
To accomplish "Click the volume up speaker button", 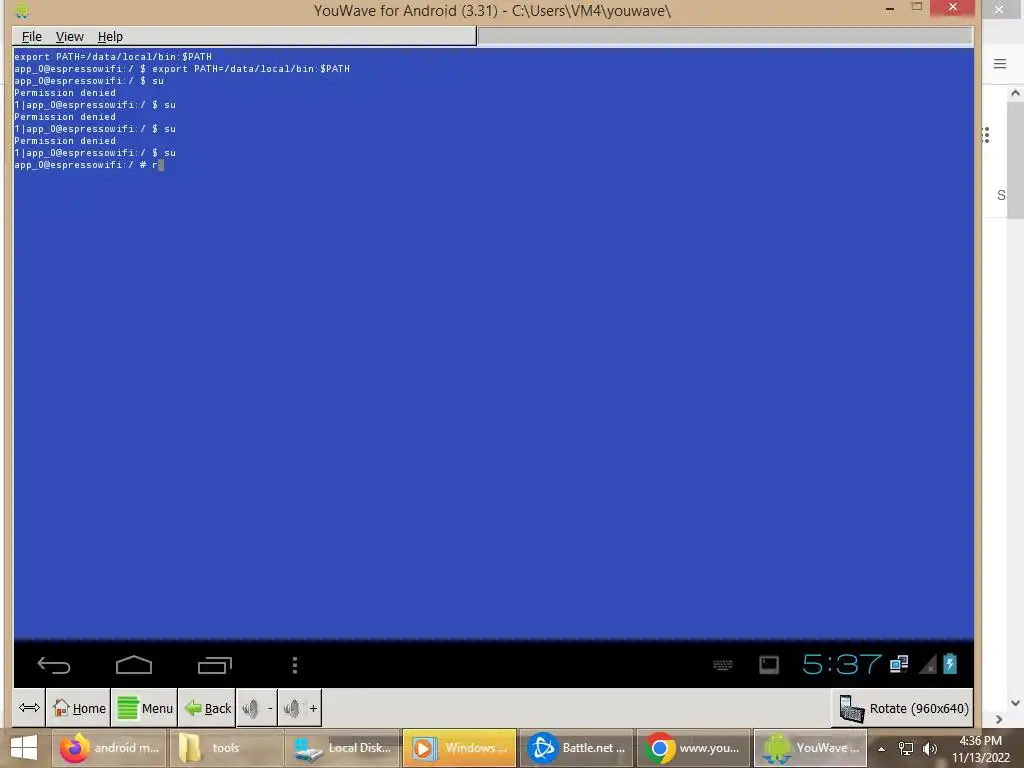I will click(x=300, y=708).
